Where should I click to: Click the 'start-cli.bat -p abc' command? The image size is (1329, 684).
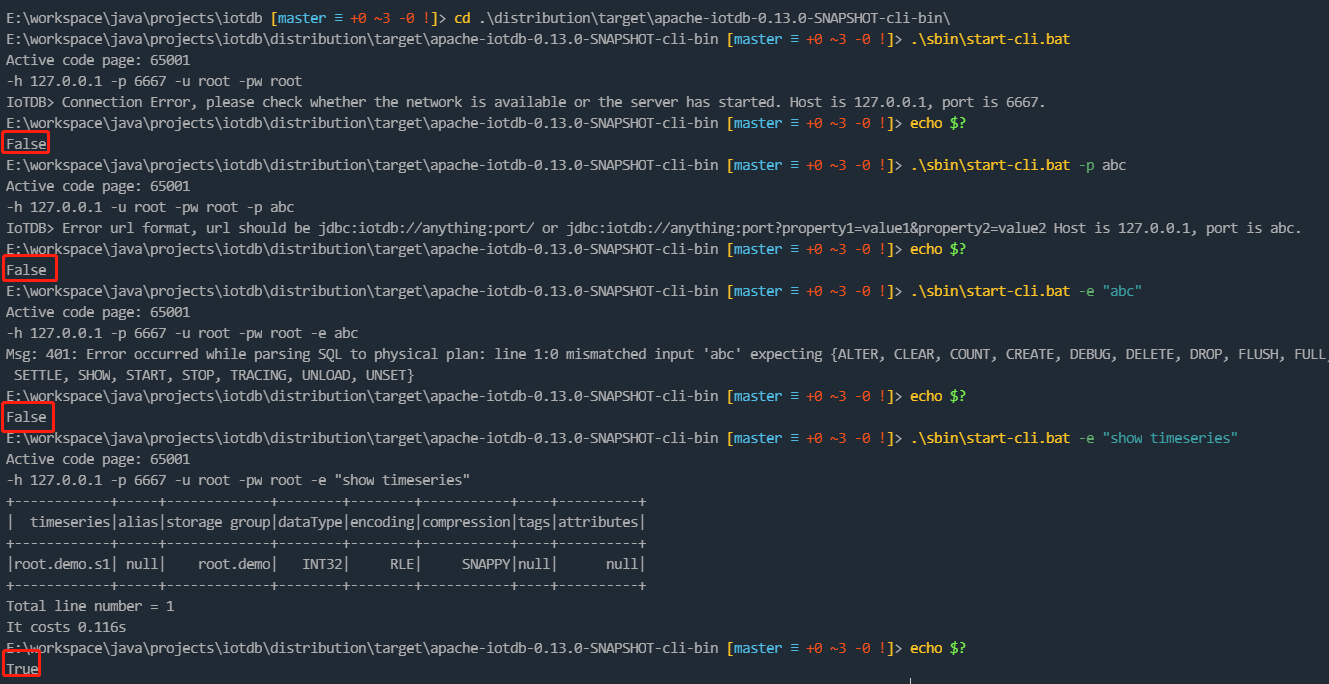point(1018,165)
